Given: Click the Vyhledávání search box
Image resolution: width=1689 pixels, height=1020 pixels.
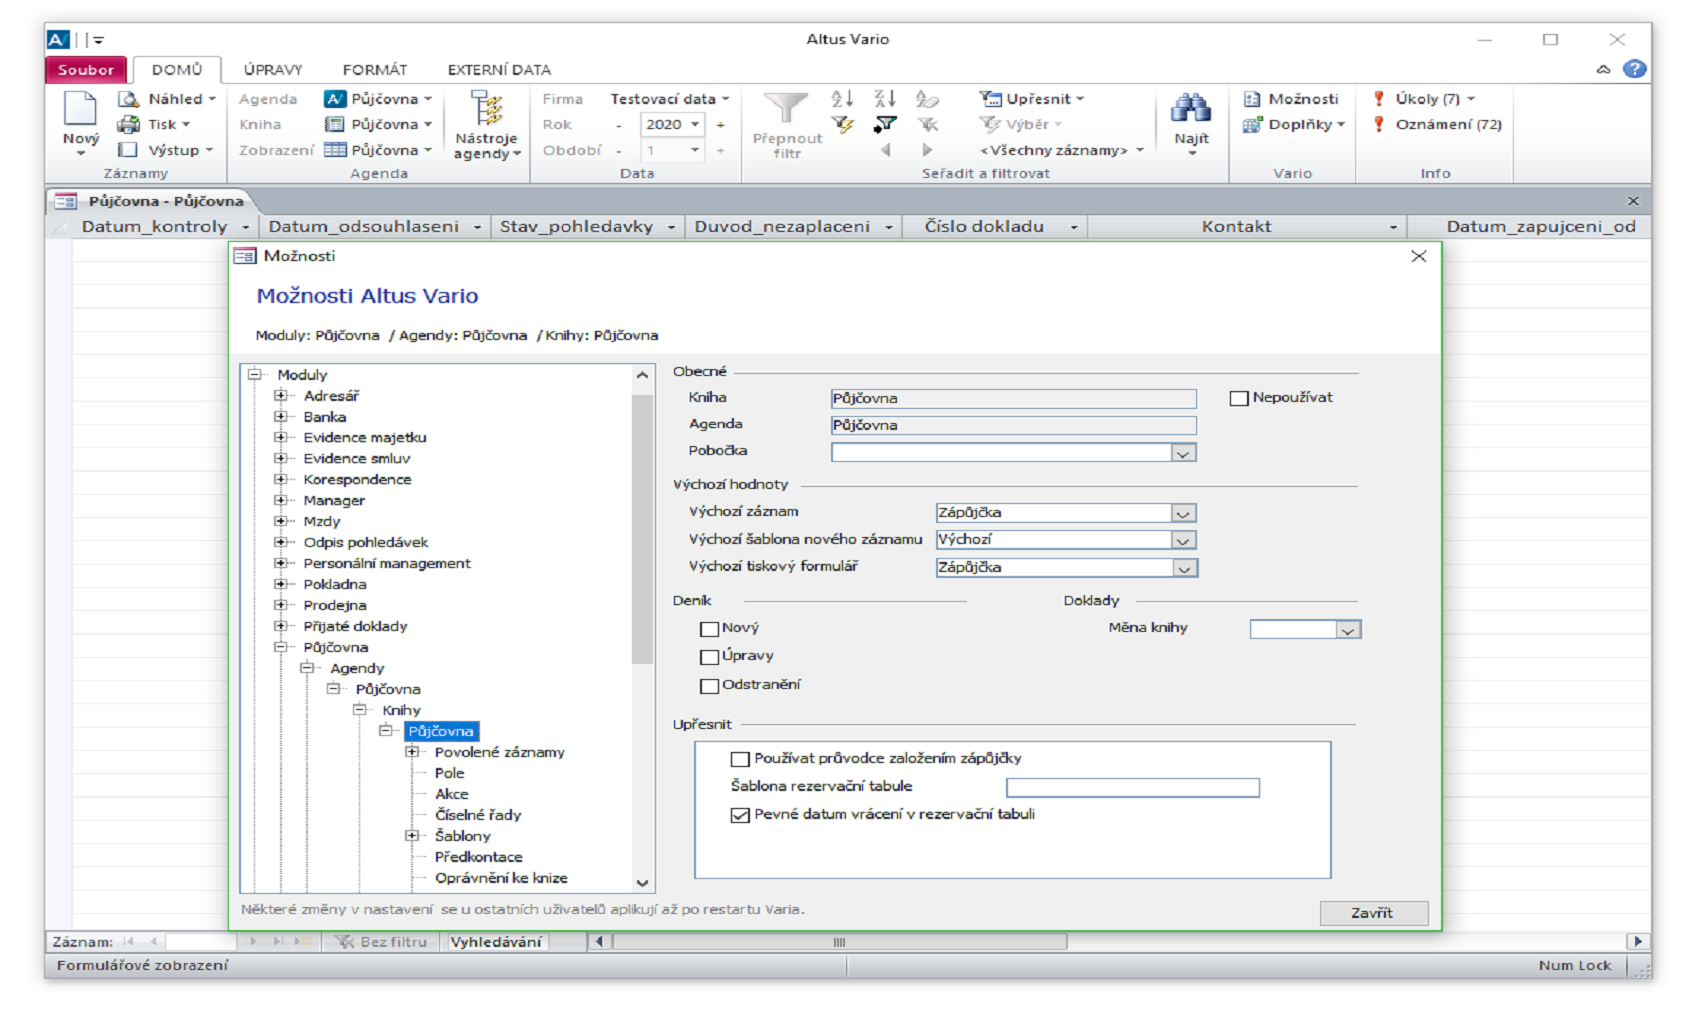Looking at the screenshot, I should (496, 942).
